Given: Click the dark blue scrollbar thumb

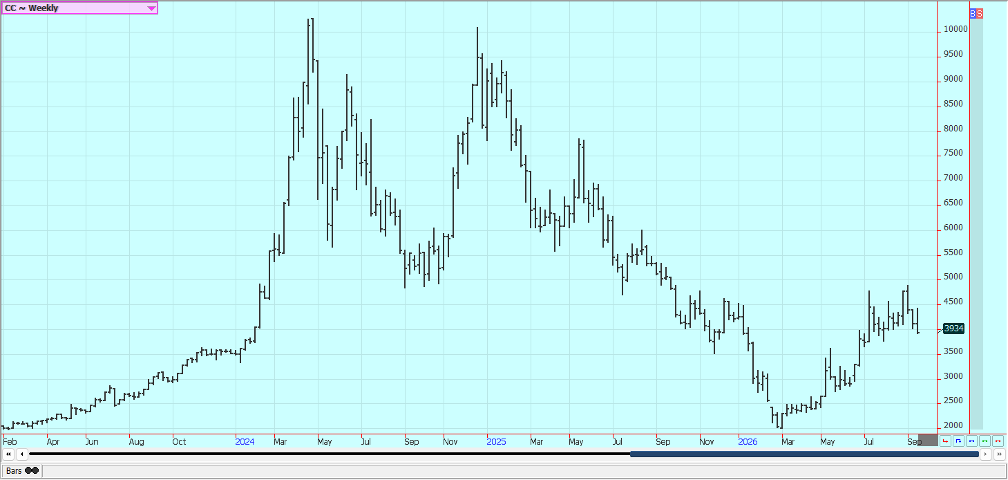Looking at the screenshot, I should point(805,454).
